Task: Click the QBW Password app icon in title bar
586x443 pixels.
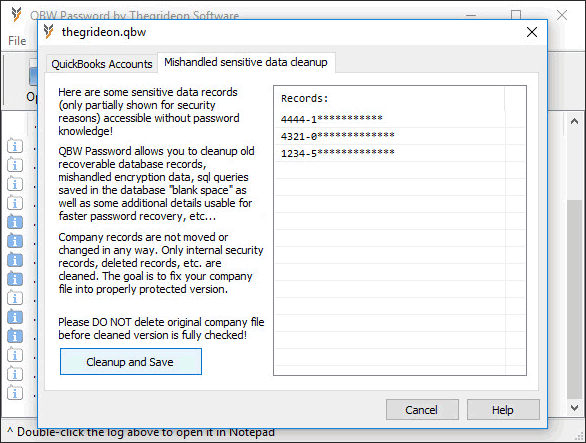Action: click(x=16, y=15)
